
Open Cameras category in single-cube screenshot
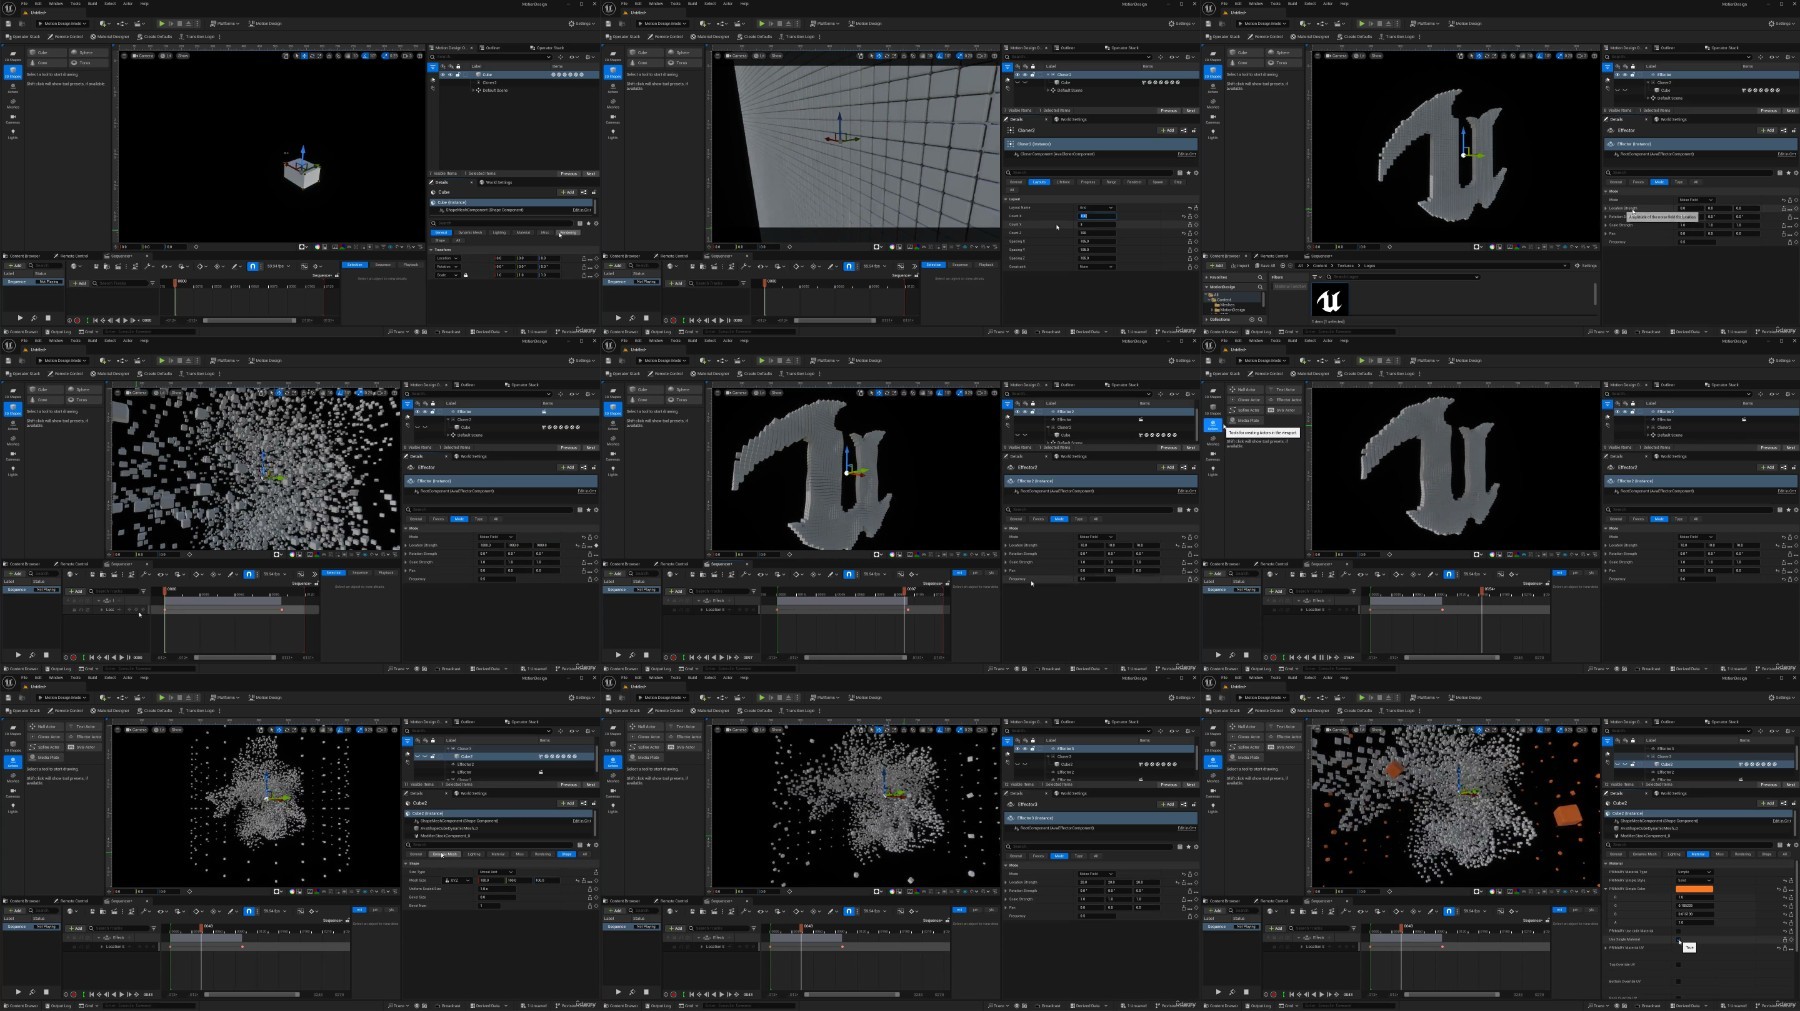(13, 119)
